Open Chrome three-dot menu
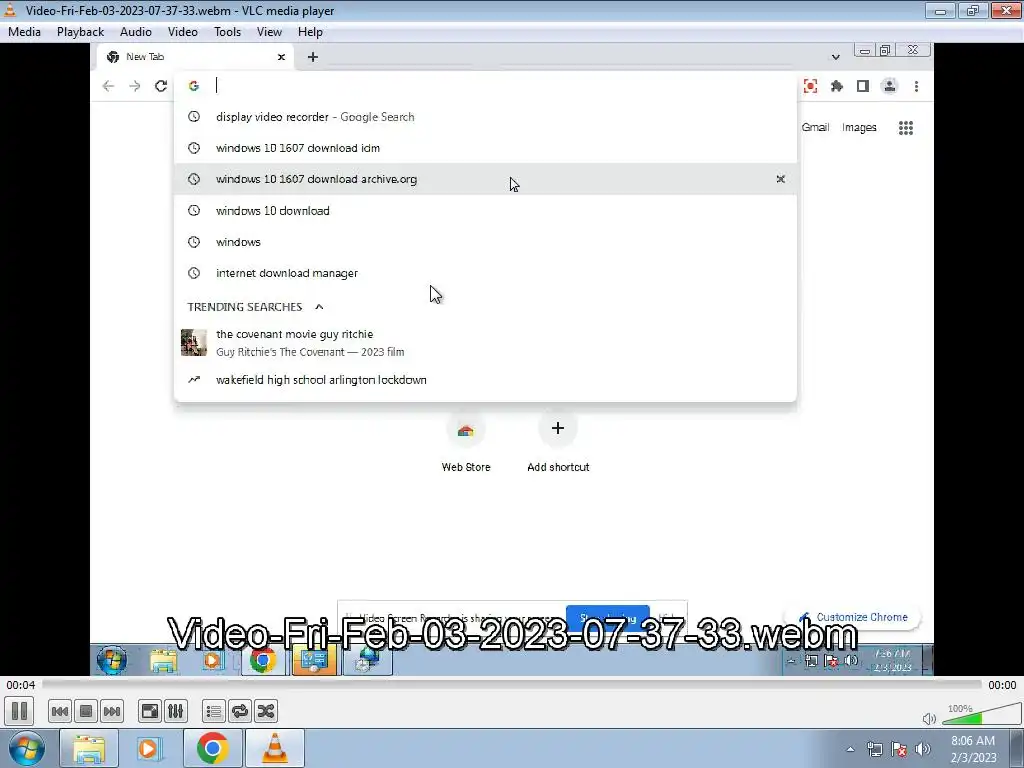Viewport: 1024px width, 768px height. pyautogui.click(x=916, y=86)
